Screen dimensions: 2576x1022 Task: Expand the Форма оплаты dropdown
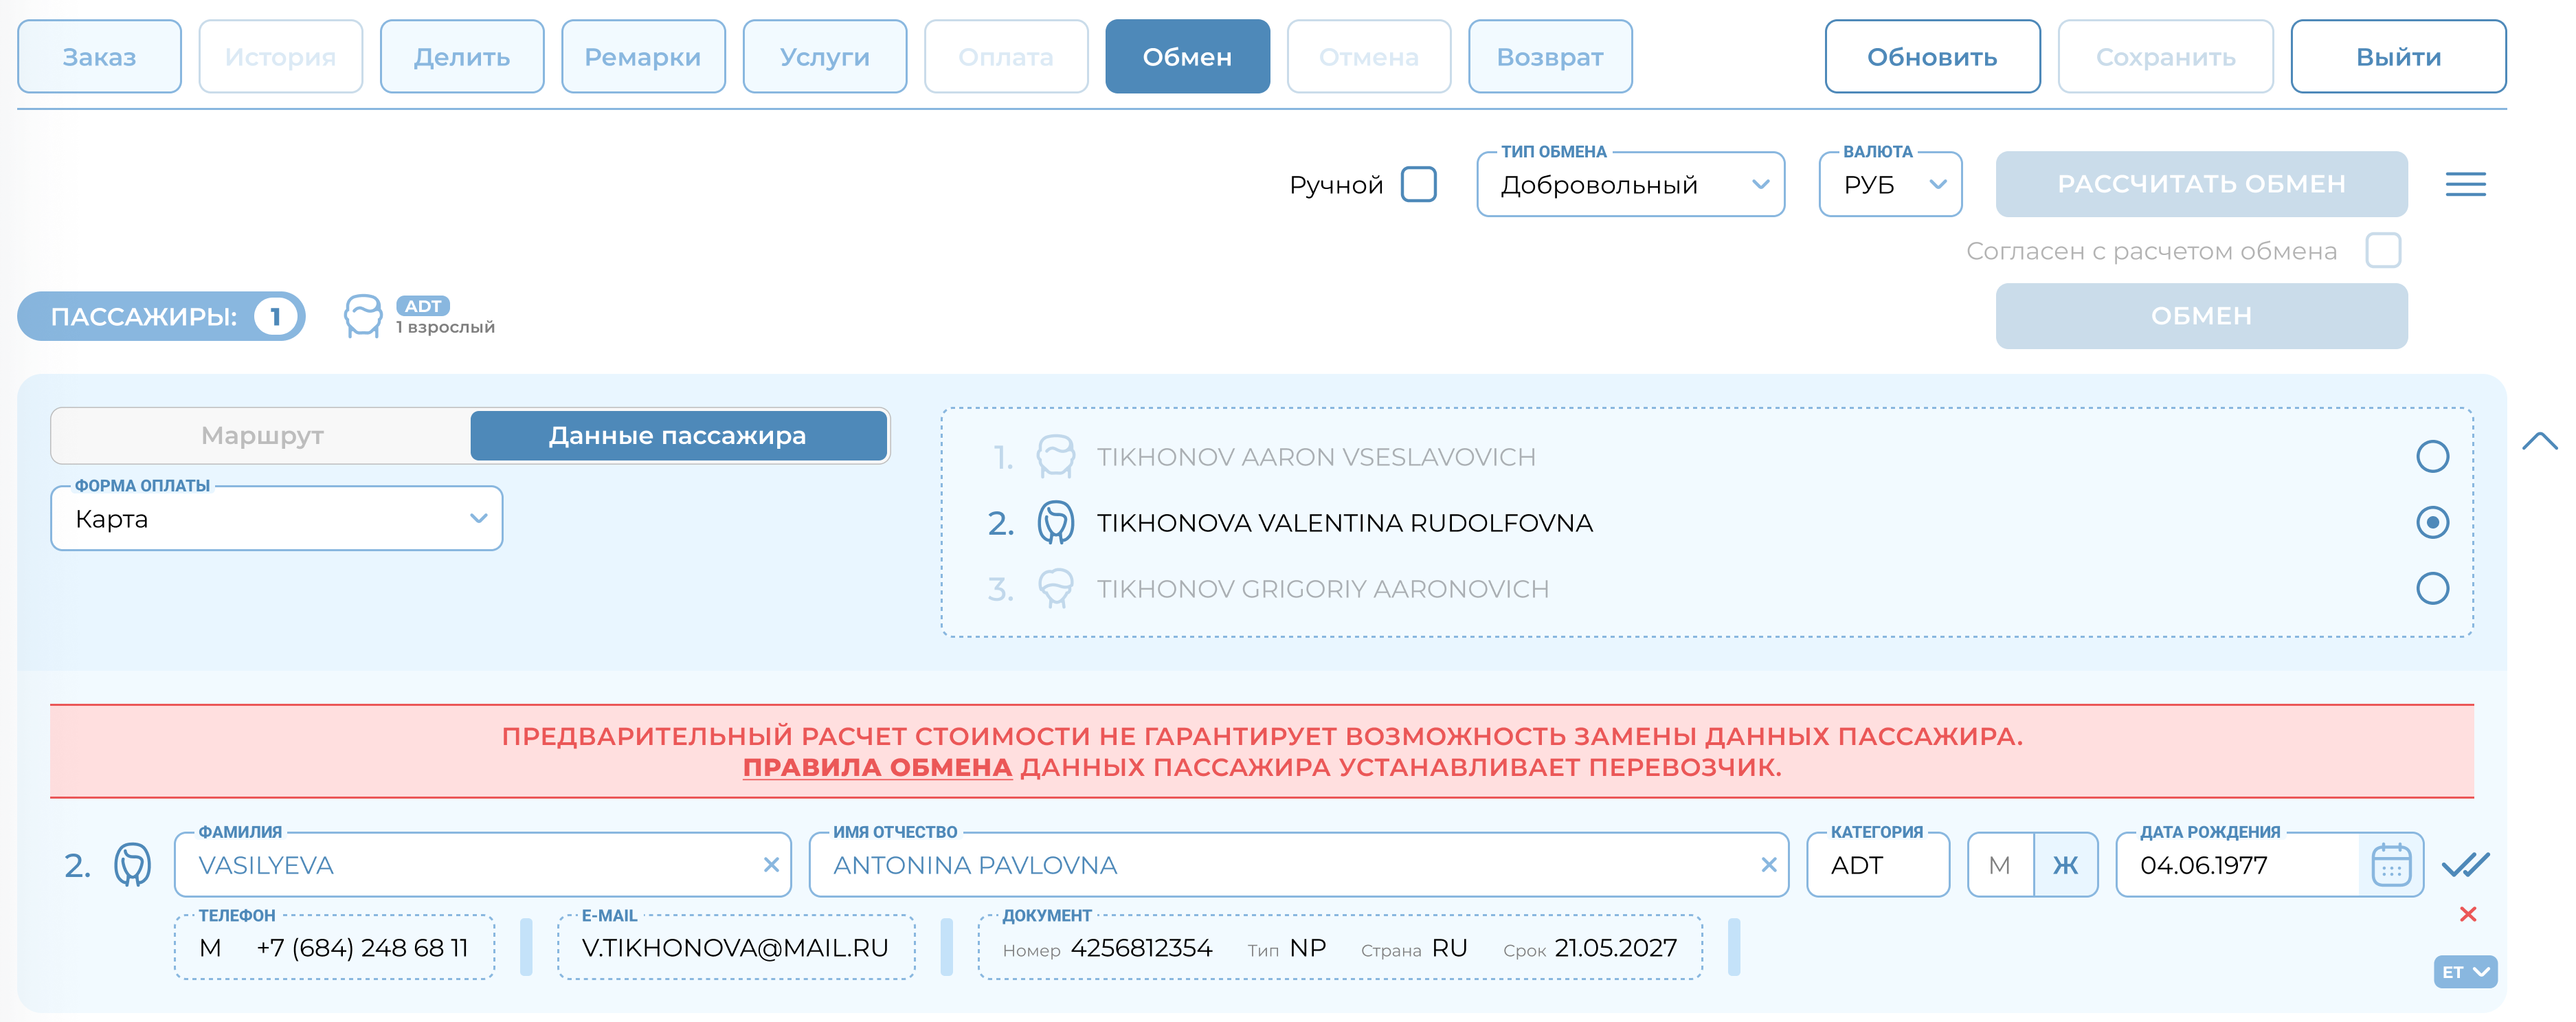click(x=277, y=519)
